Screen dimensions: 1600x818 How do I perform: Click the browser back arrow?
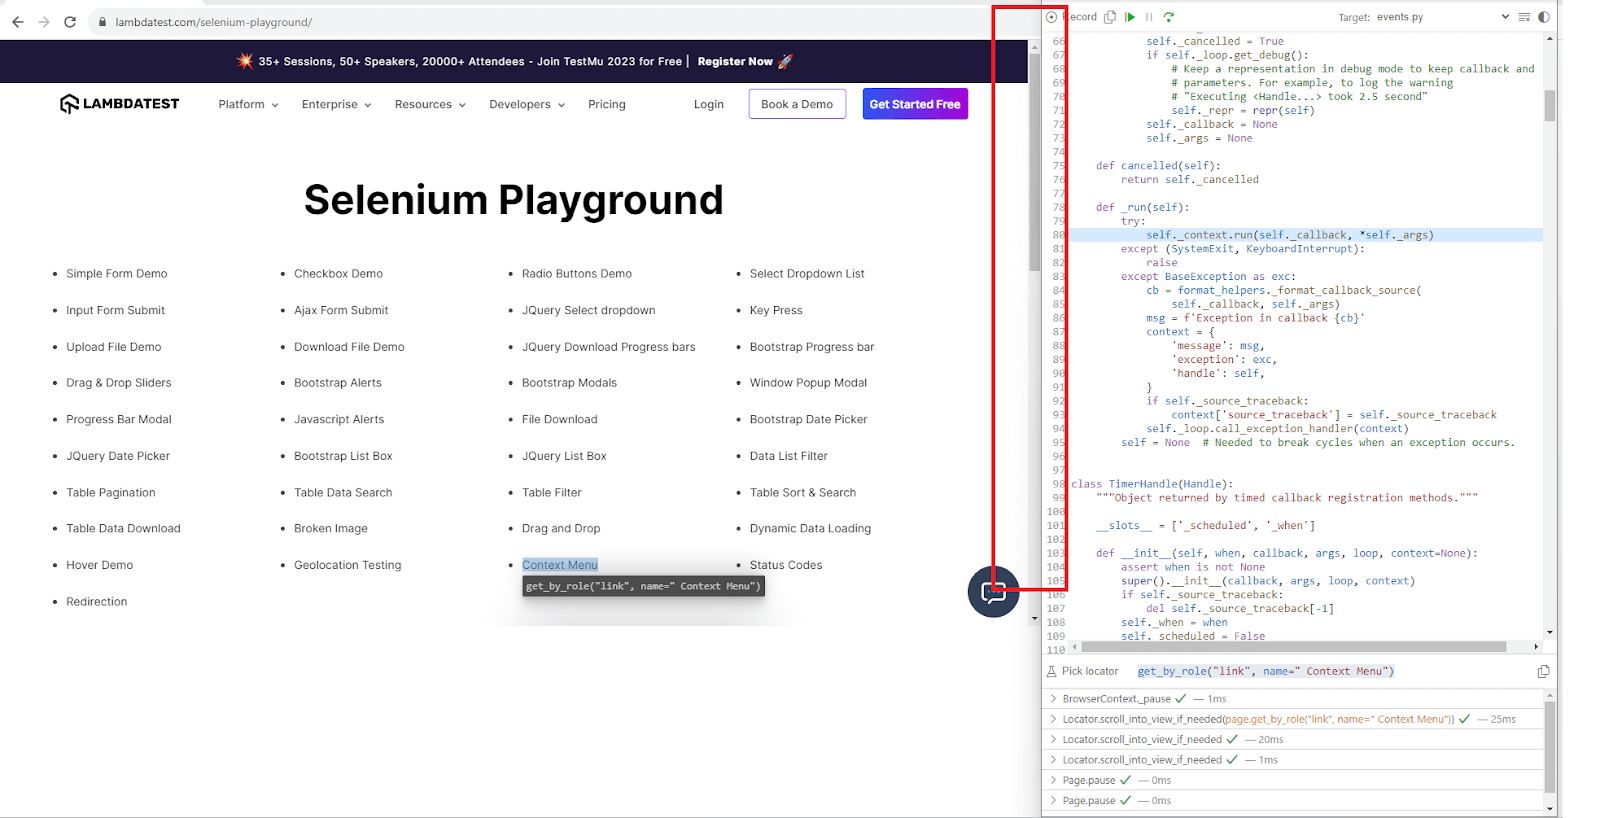[x=17, y=22]
